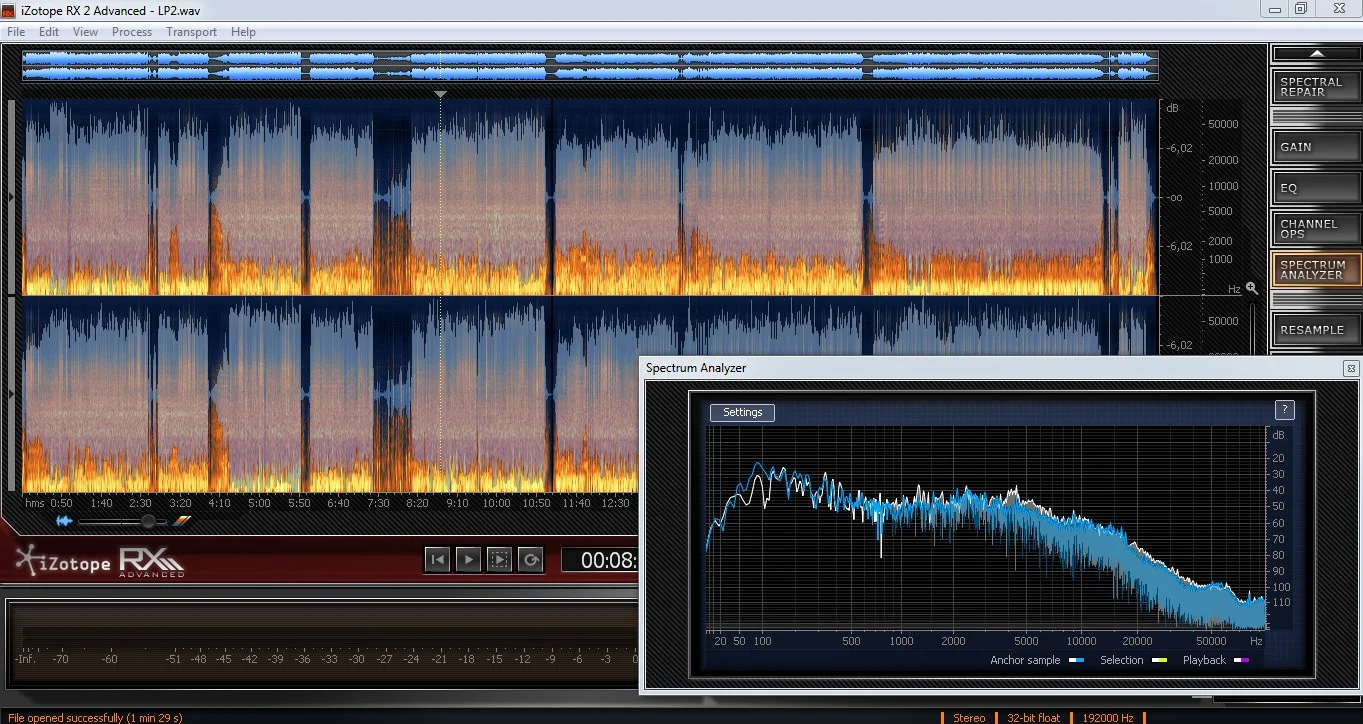The height and width of the screenshot is (724, 1363).
Task: Click the '192000 Hz' status bar entry
Action: pos(1107,718)
